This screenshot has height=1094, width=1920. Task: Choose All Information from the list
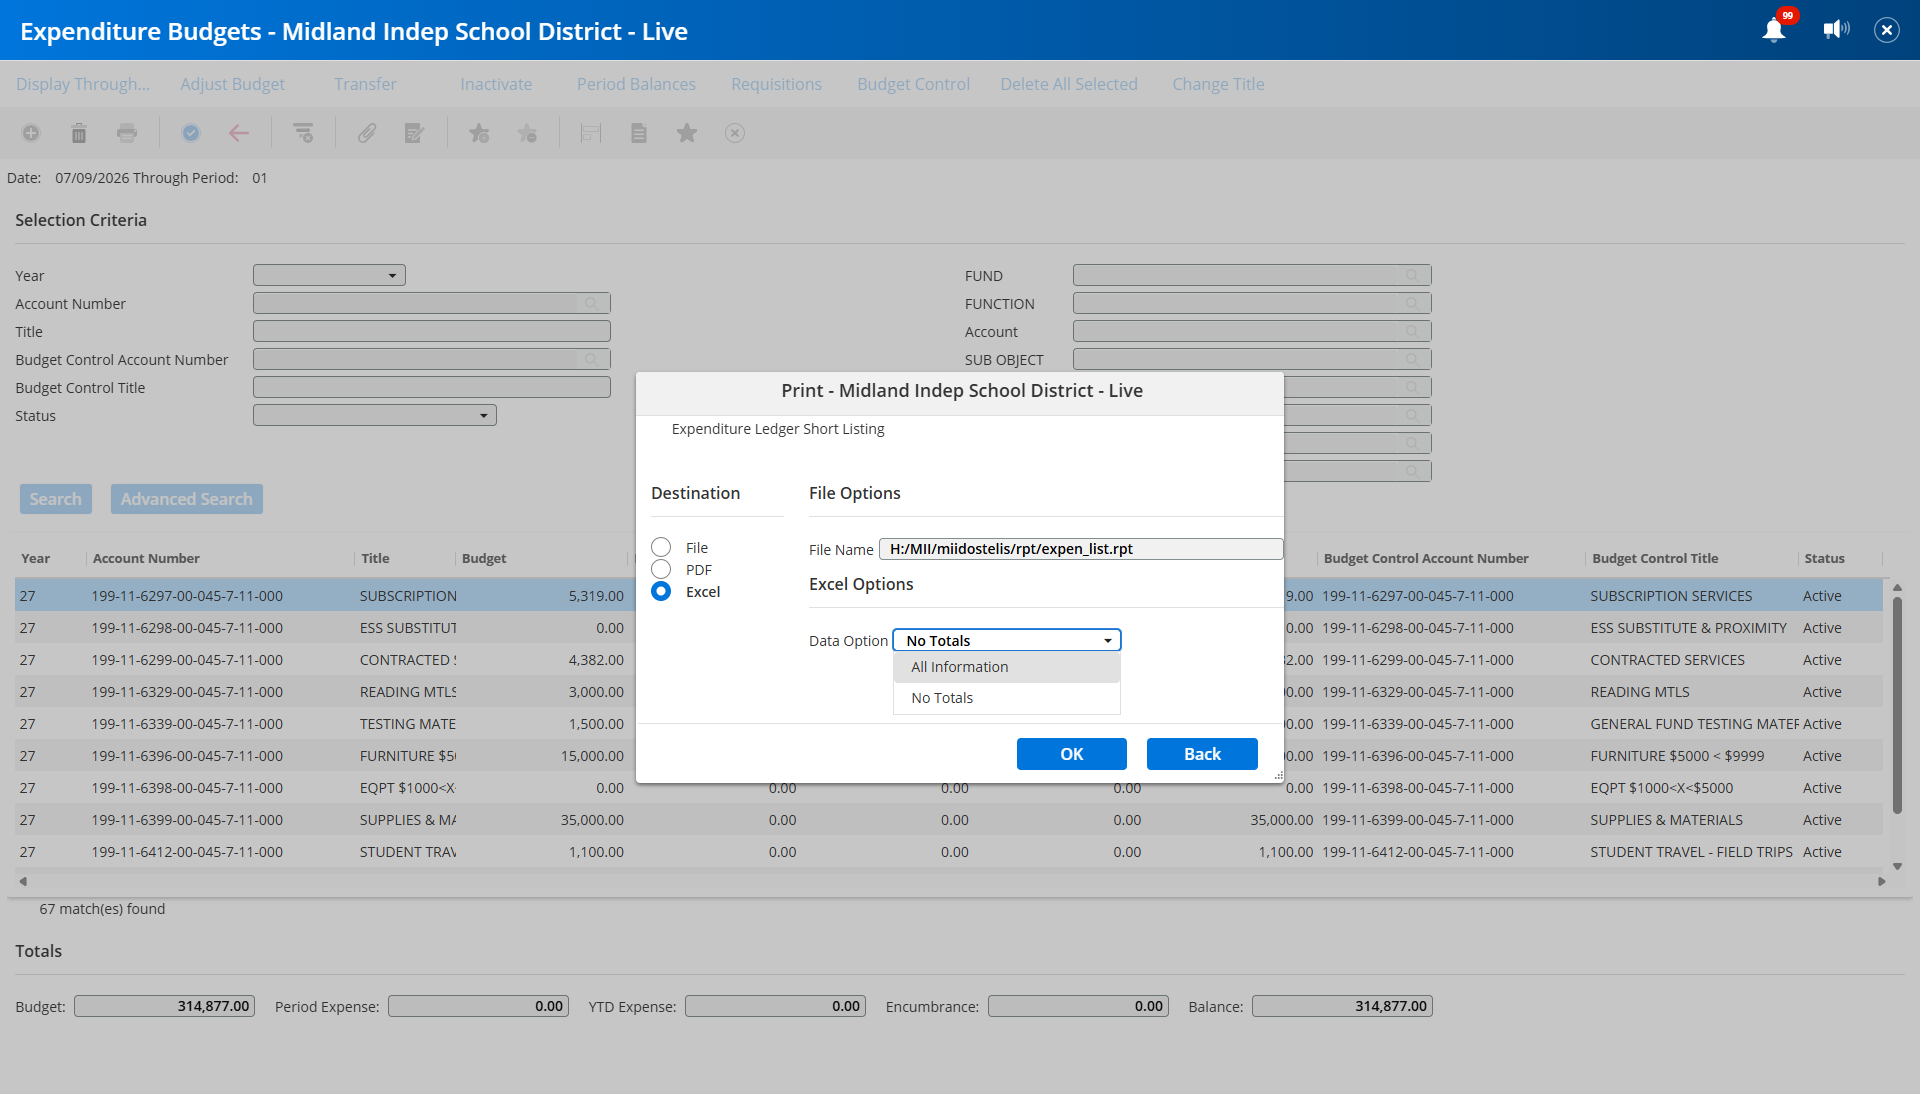pos(1007,667)
